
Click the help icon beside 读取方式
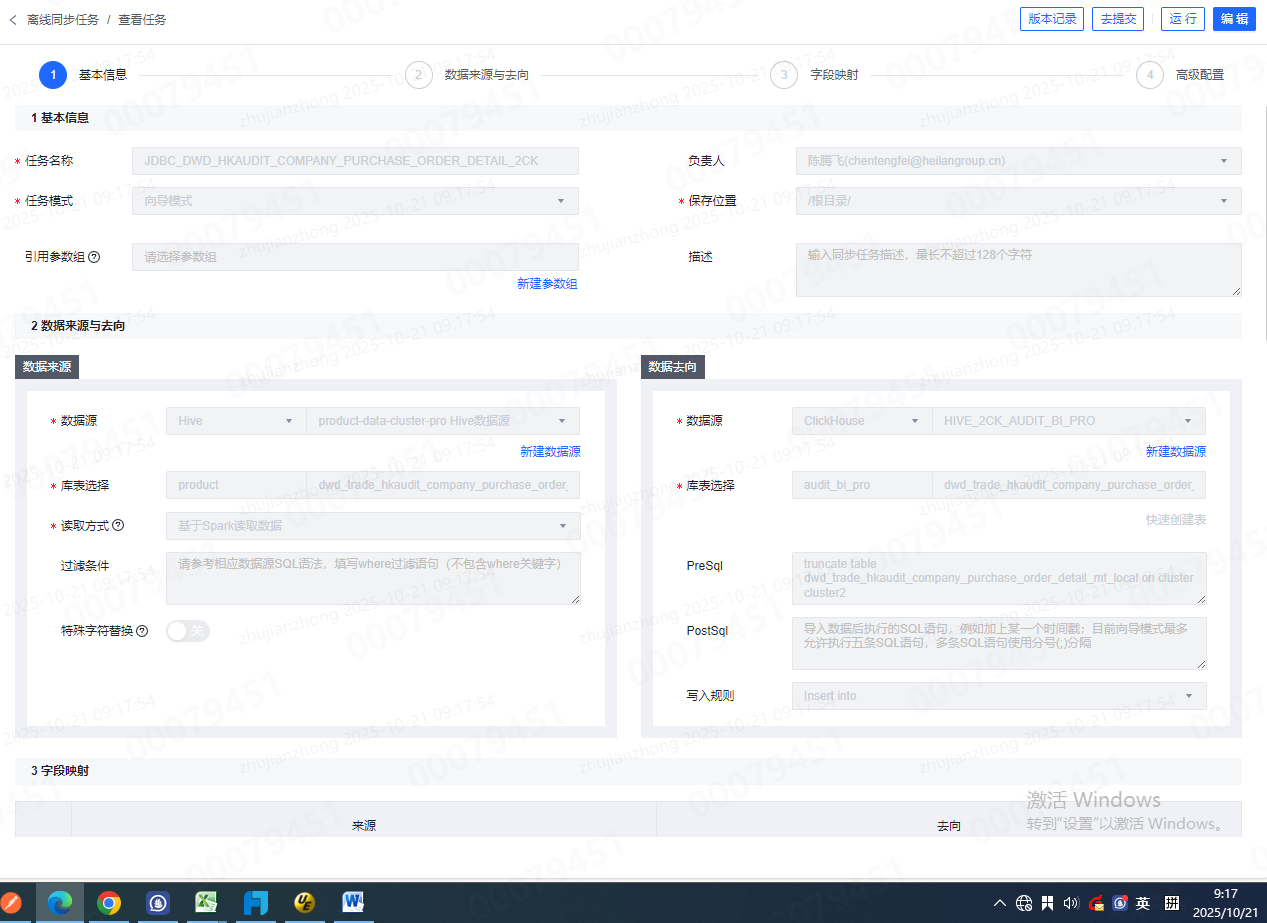[118, 525]
